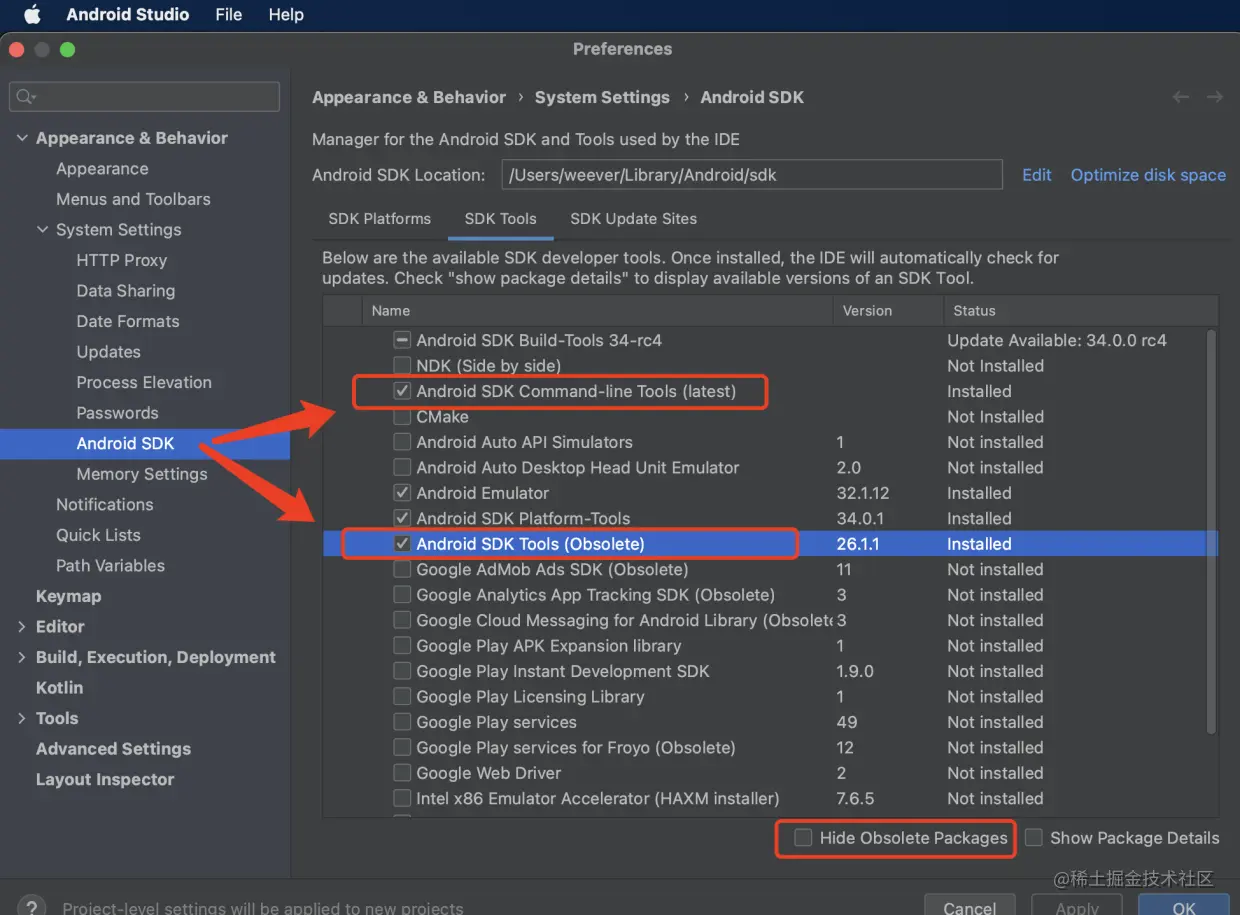Select Quick Lists settings
Image resolution: width=1240 pixels, height=915 pixels.
click(x=98, y=535)
